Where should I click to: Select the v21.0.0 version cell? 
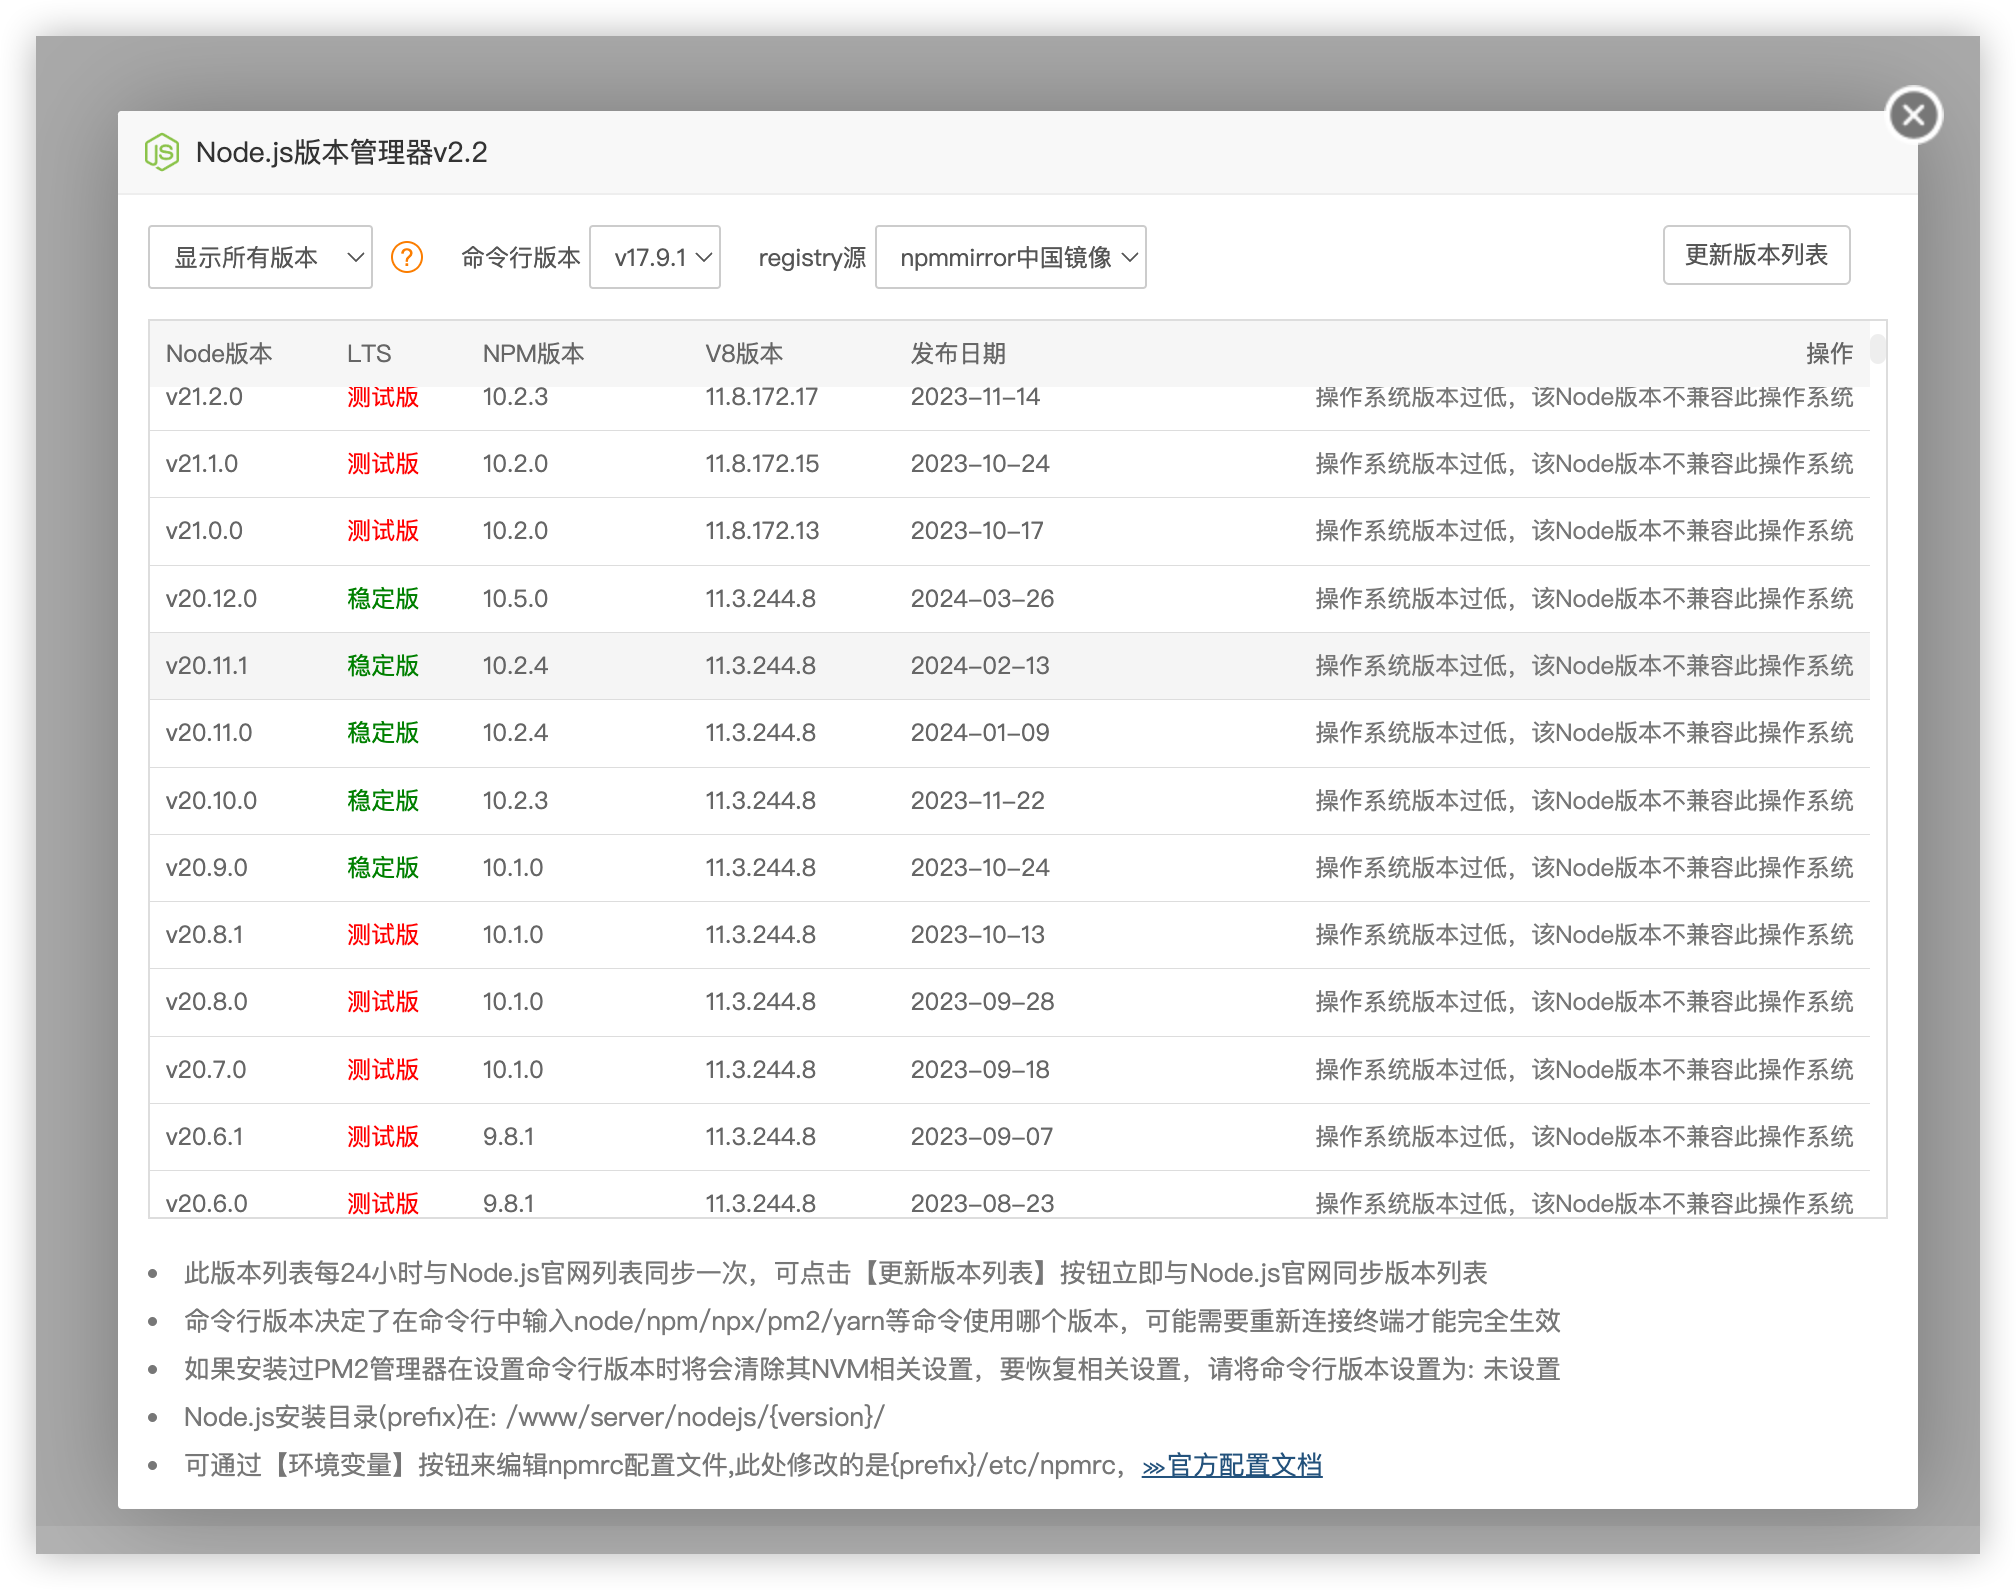[x=204, y=531]
